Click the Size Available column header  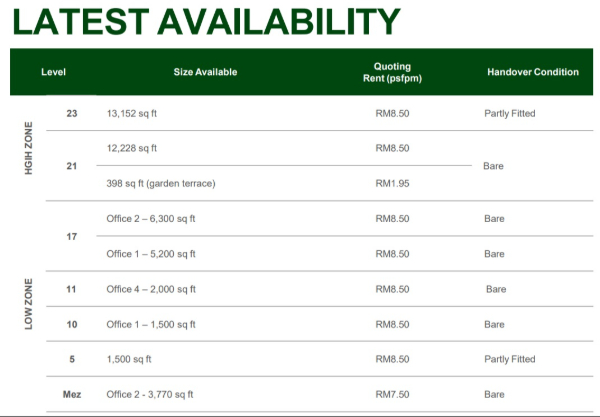tap(205, 72)
